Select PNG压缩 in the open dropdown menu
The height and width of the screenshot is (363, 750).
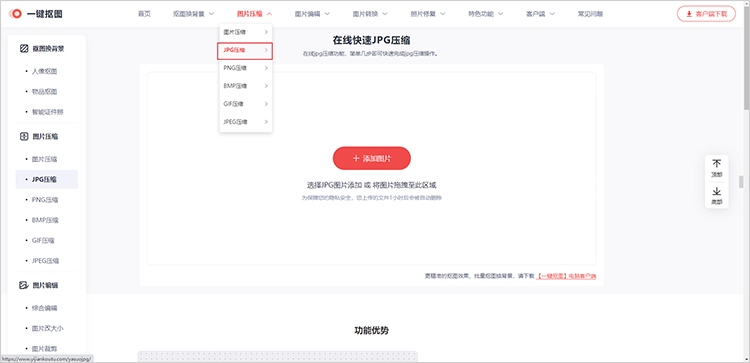point(246,68)
